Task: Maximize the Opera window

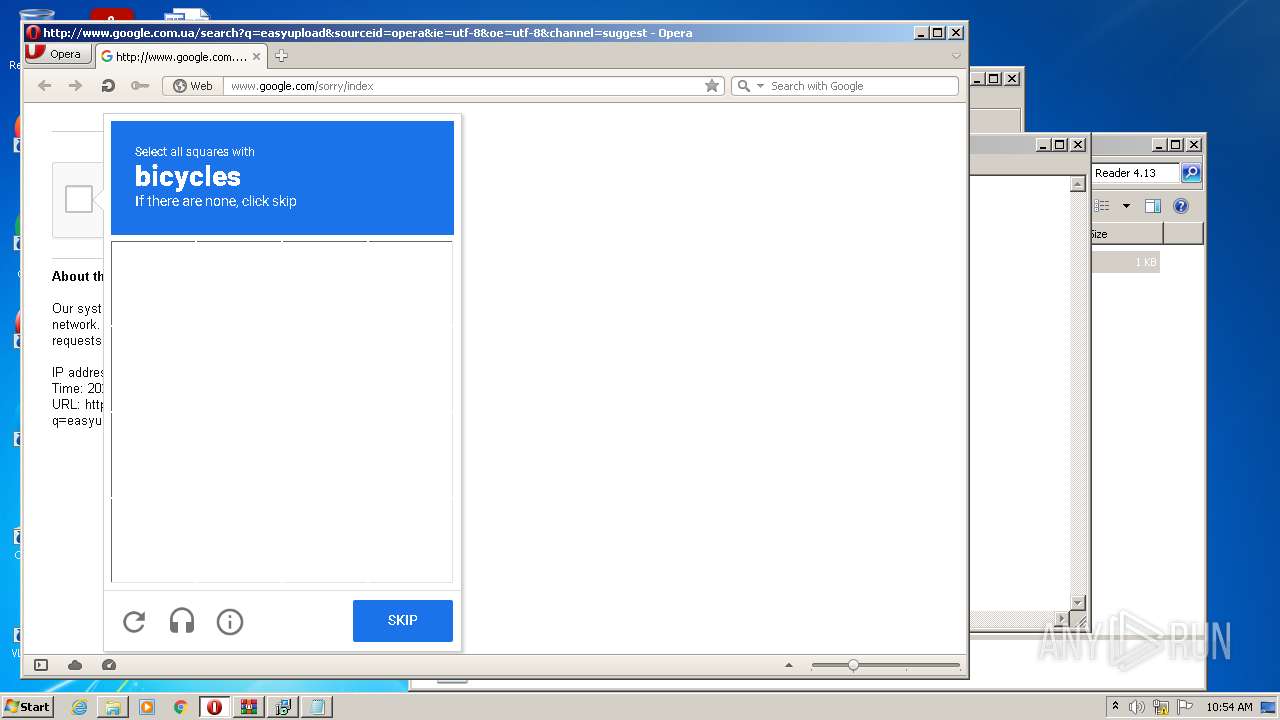Action: pyautogui.click(x=938, y=33)
